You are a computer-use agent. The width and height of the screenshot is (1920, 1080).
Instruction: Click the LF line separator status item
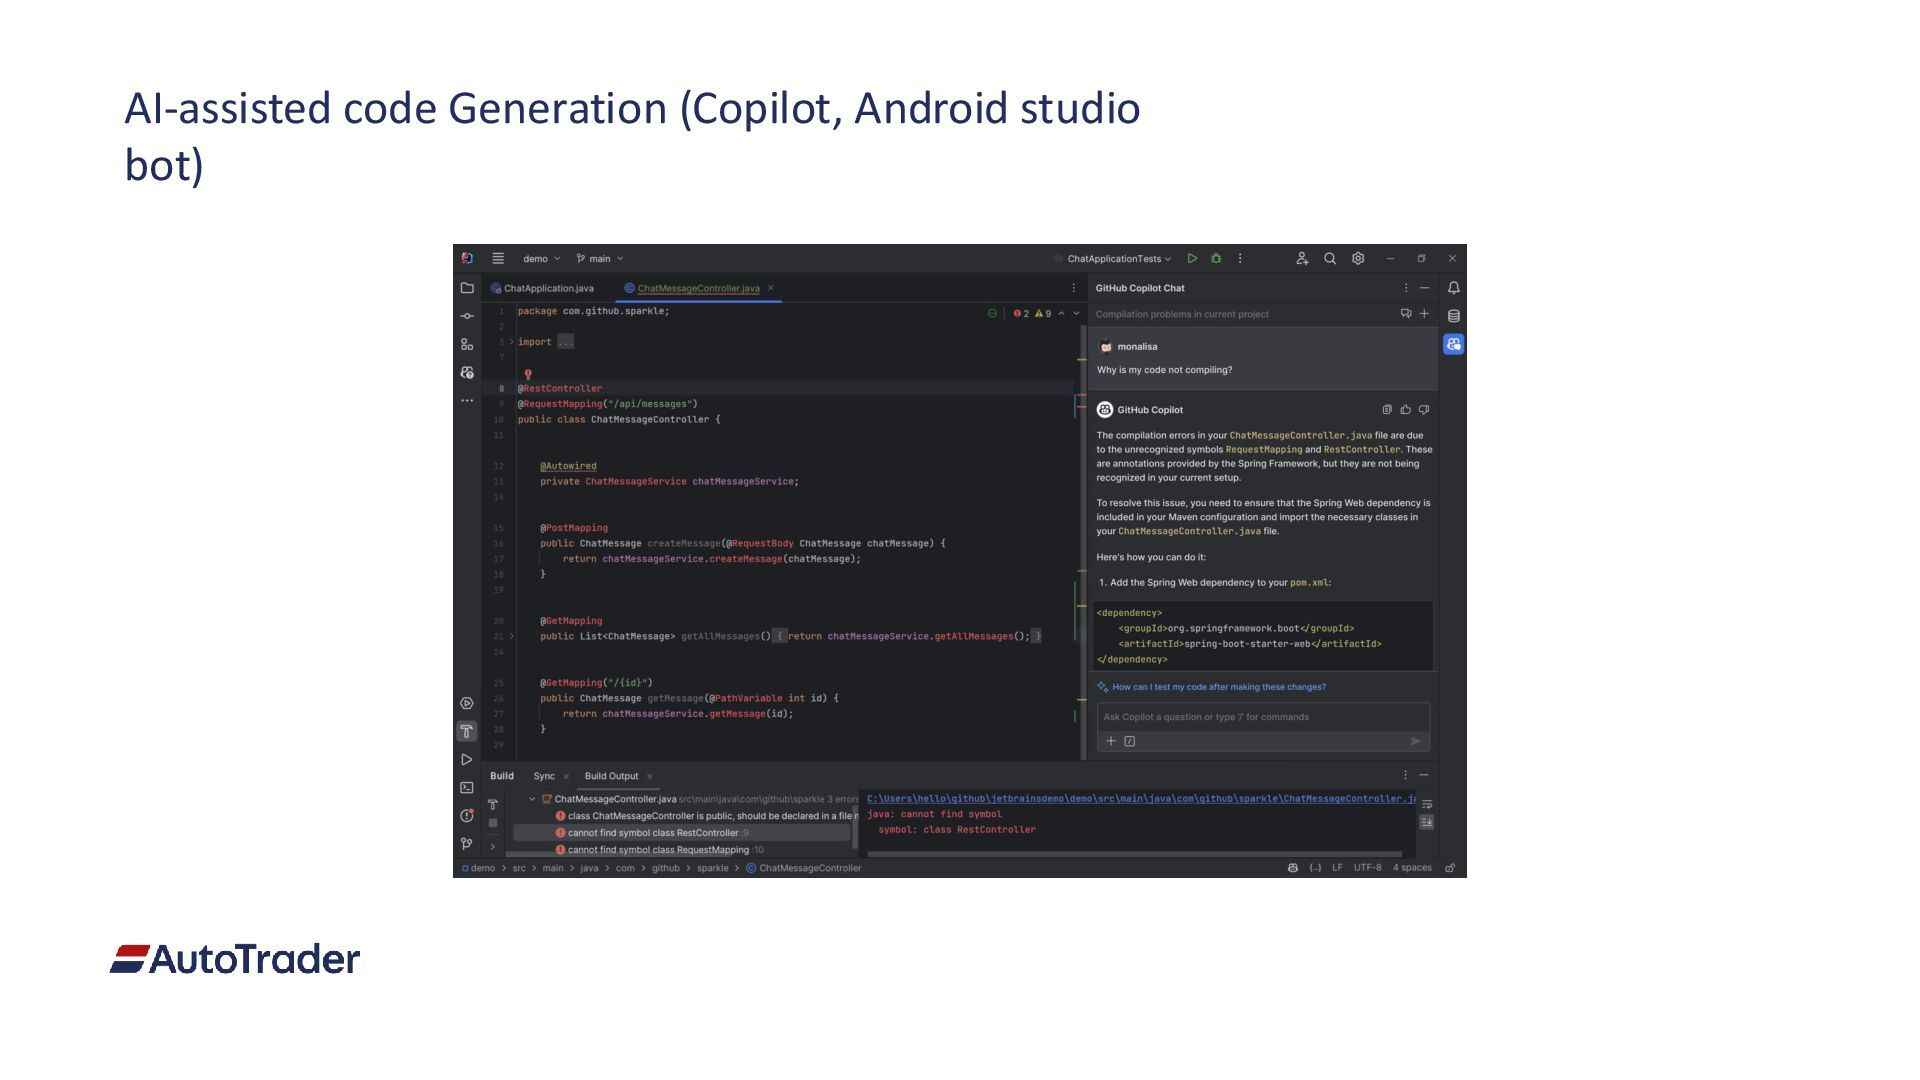[1337, 868]
